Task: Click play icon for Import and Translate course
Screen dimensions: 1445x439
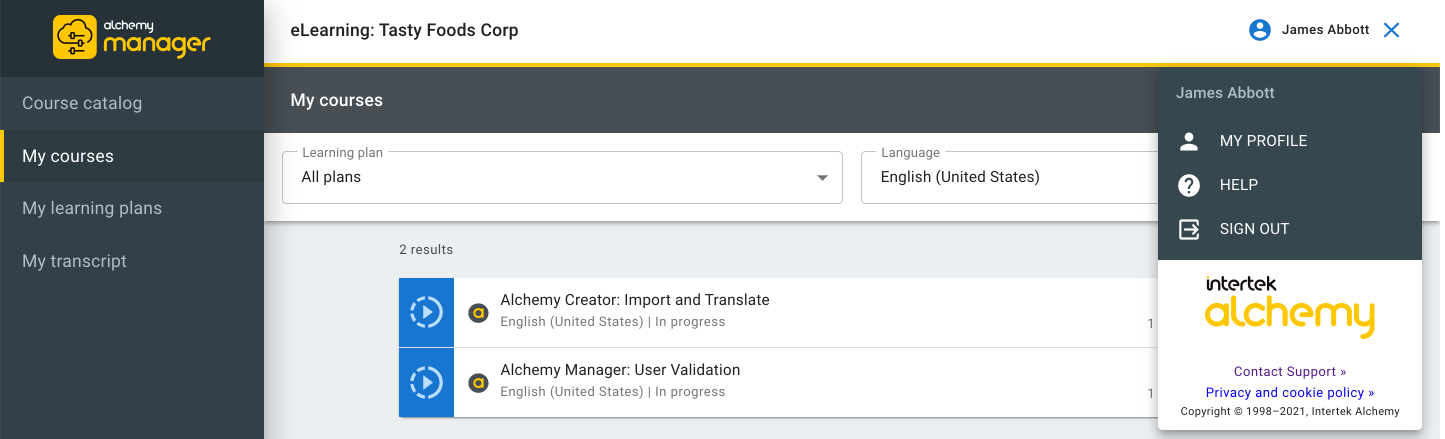Action: pyautogui.click(x=427, y=312)
